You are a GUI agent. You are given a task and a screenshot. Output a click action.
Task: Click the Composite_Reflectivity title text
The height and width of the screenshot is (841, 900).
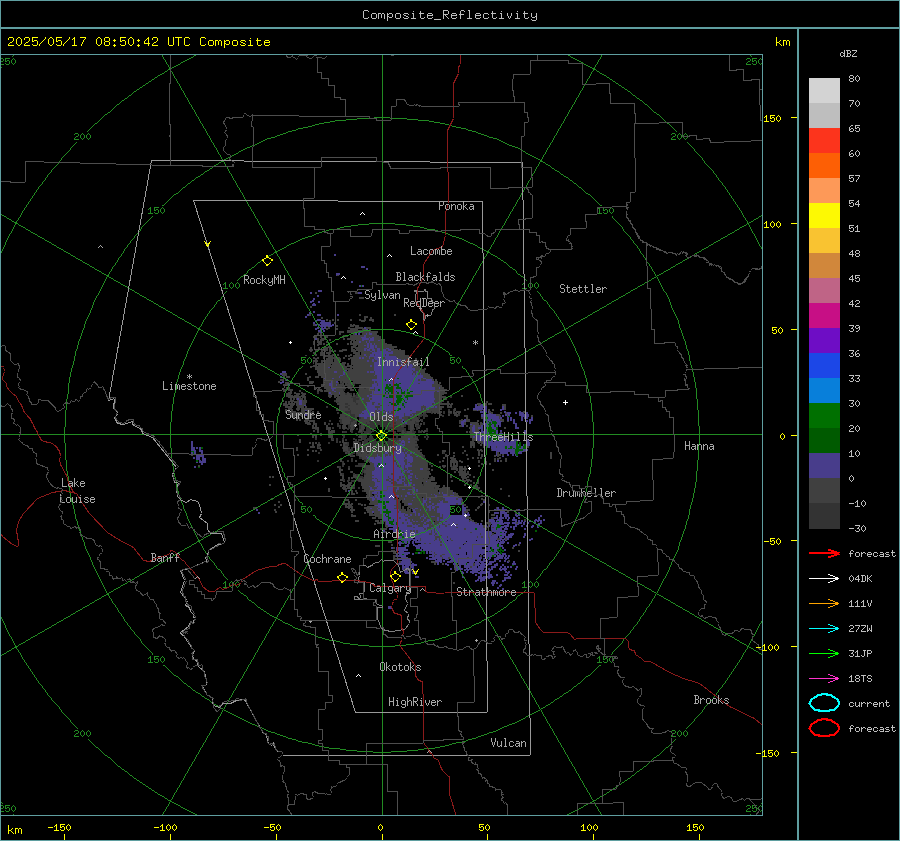449,15
